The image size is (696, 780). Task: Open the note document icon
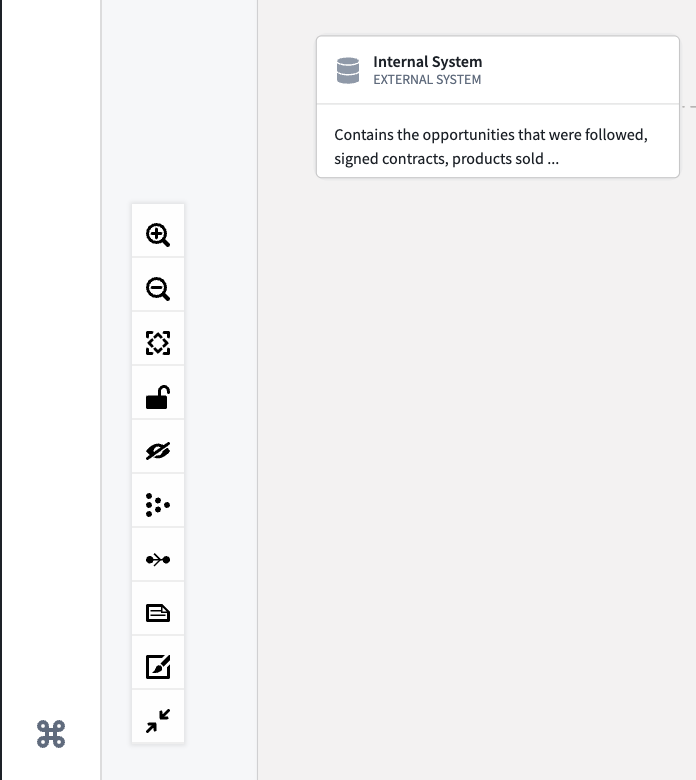(158, 613)
